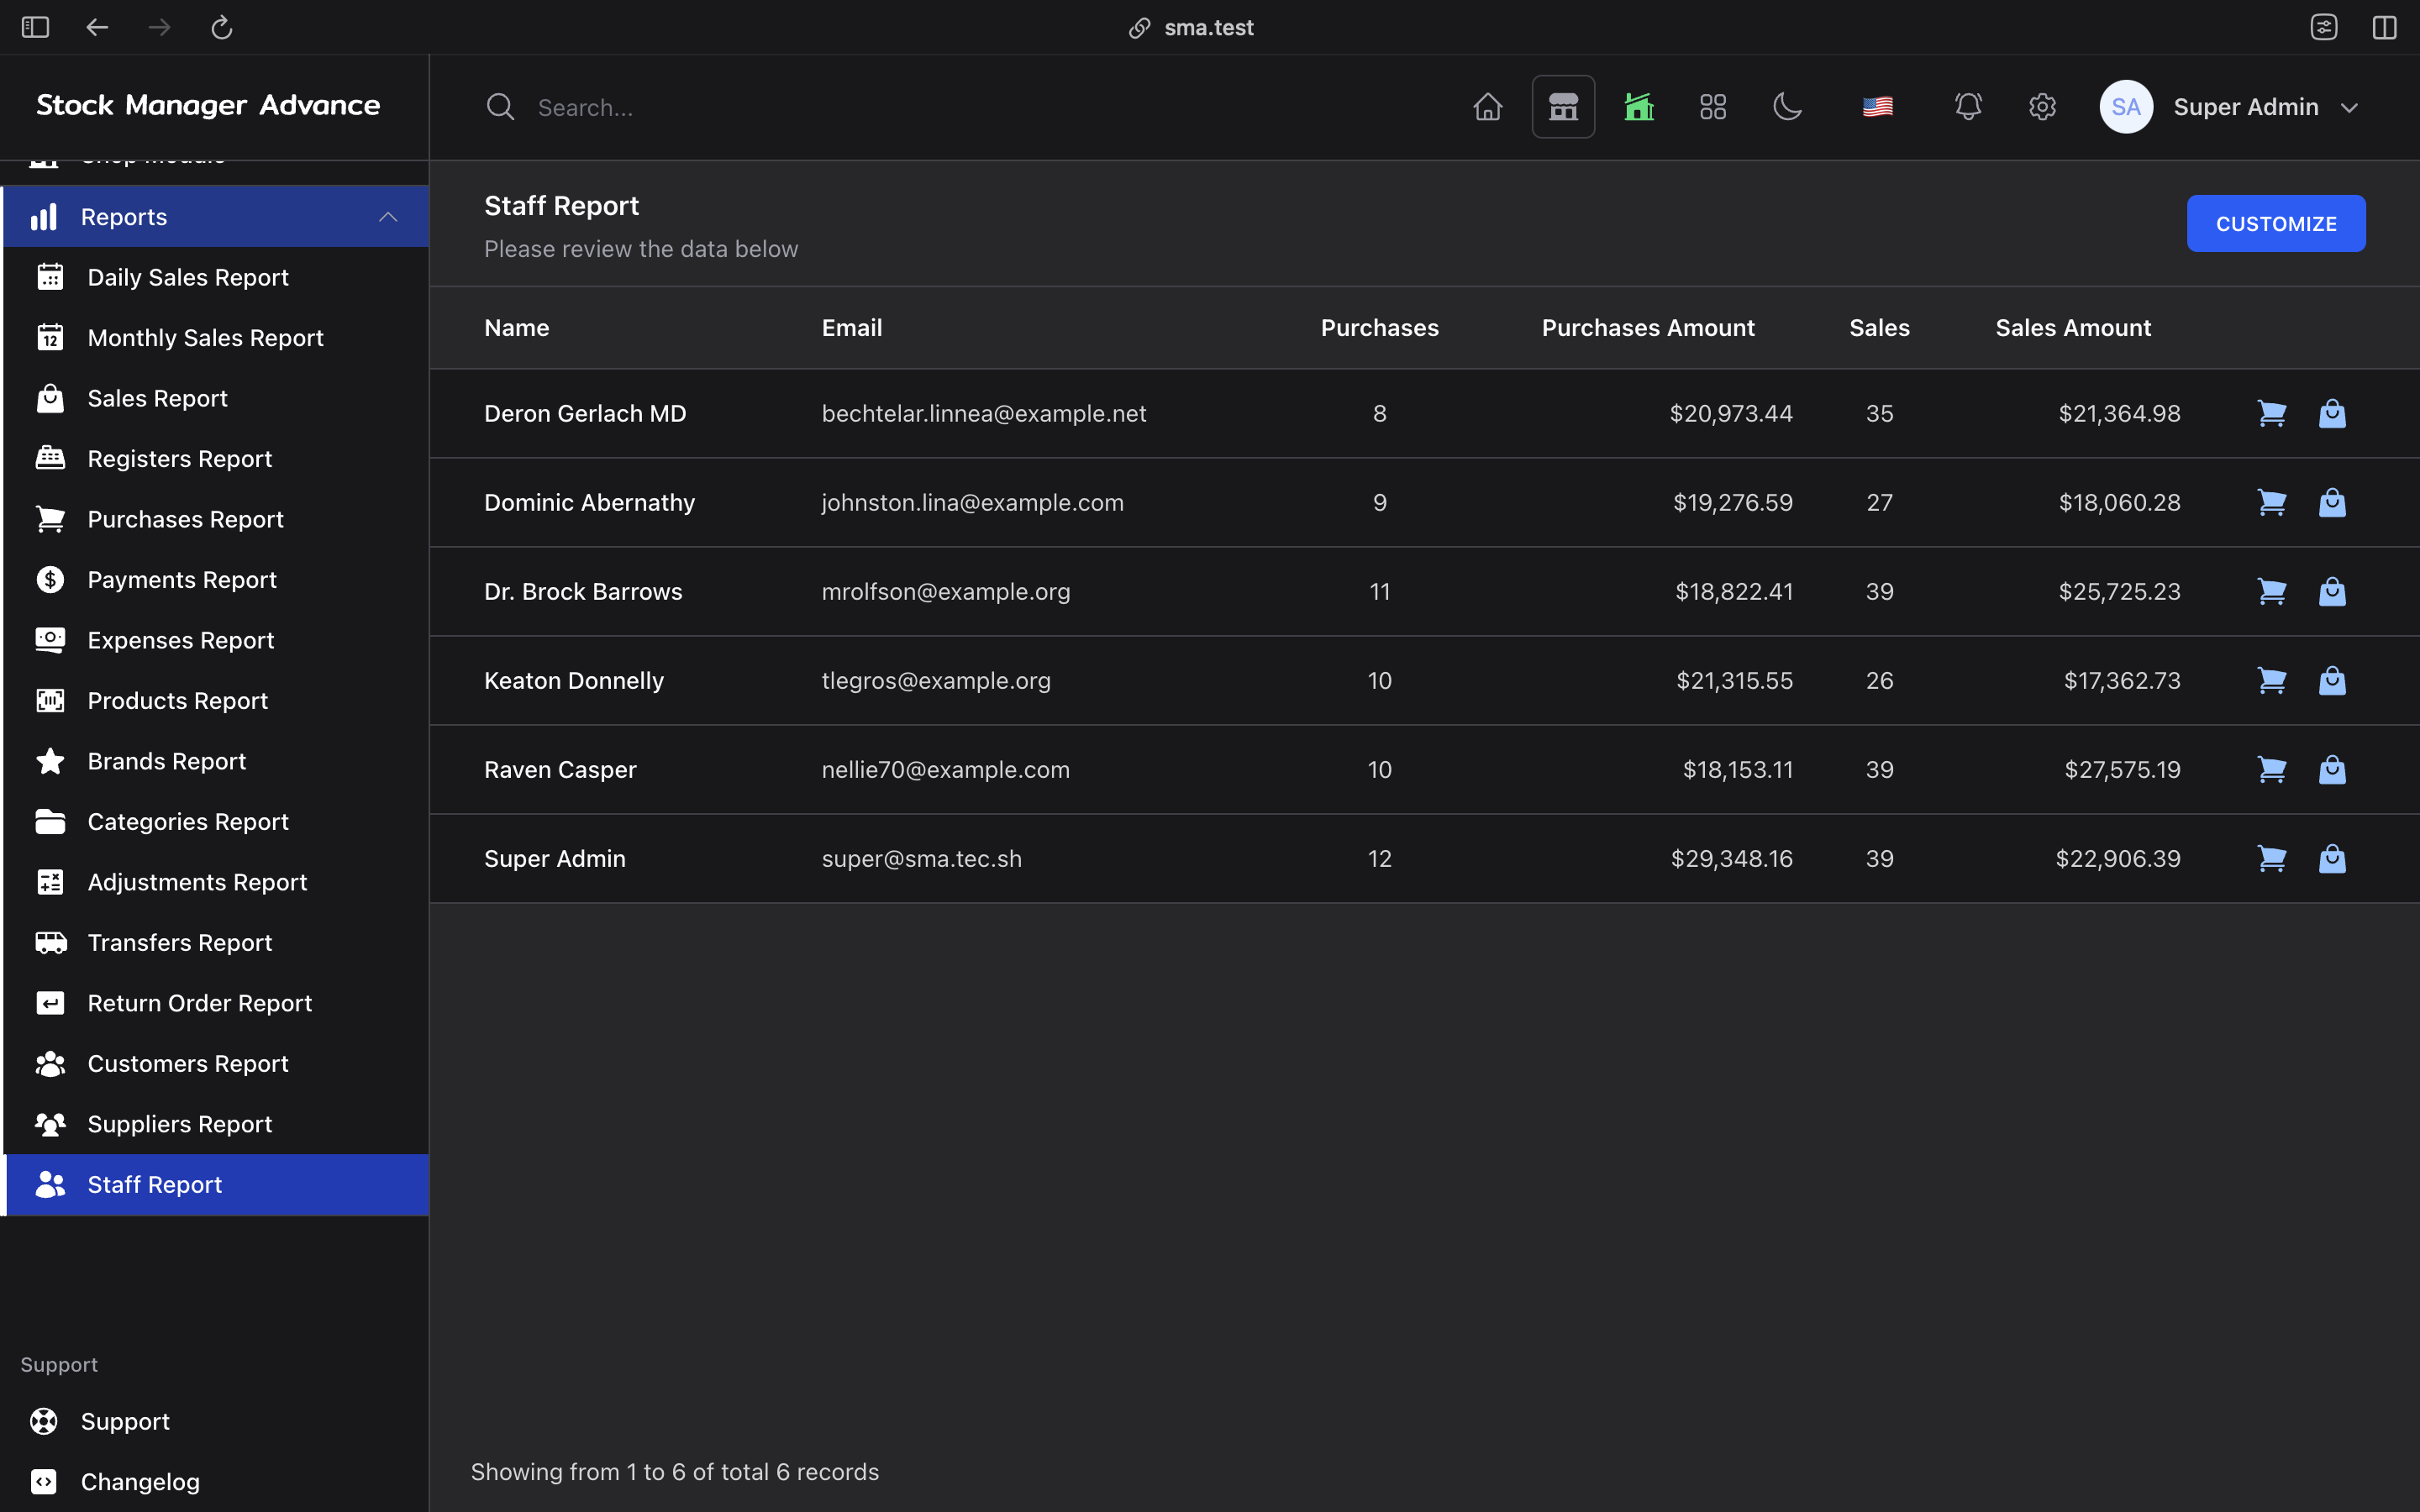Click email bechtelar.linnea@example.net

(x=983, y=414)
